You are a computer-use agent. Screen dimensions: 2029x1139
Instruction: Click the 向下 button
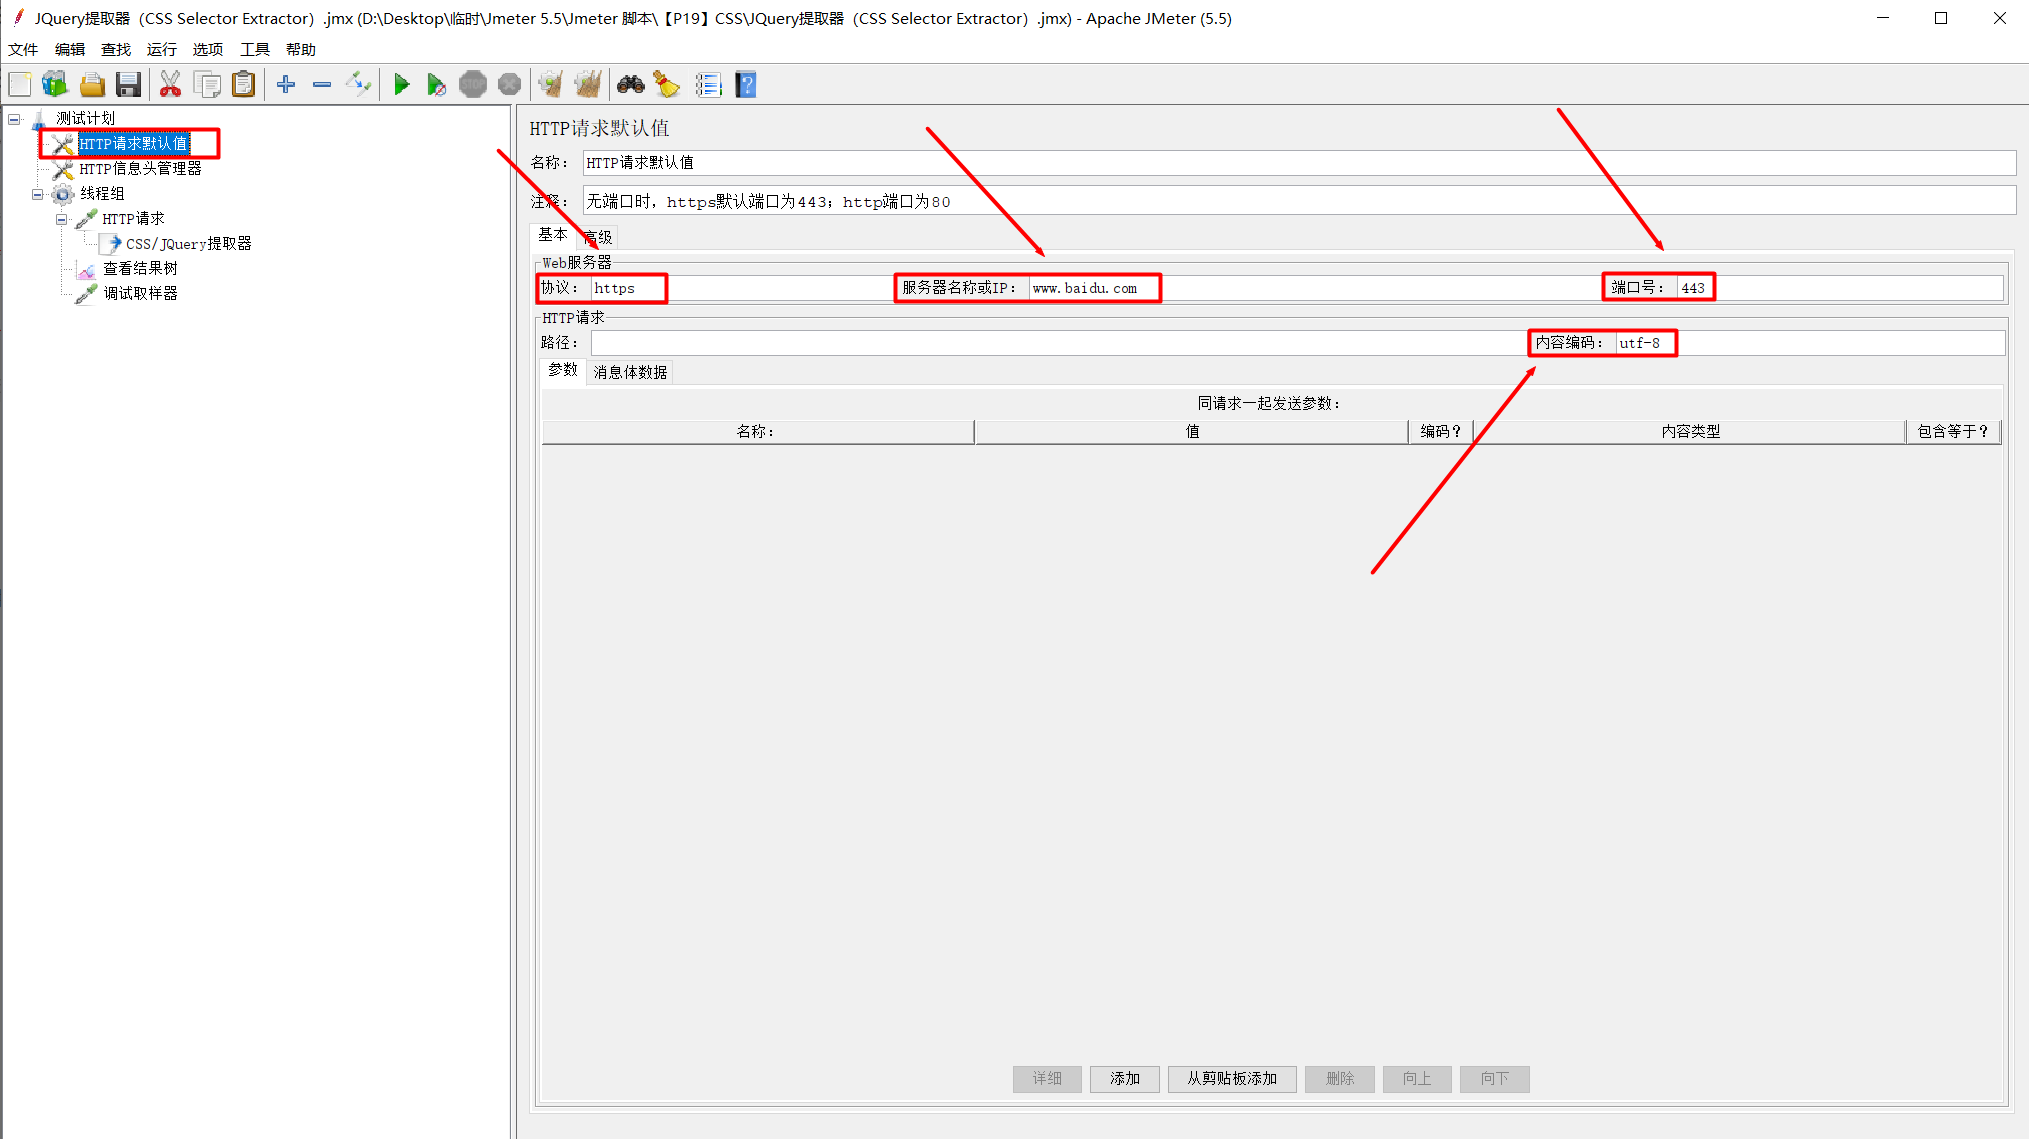click(x=1495, y=1079)
